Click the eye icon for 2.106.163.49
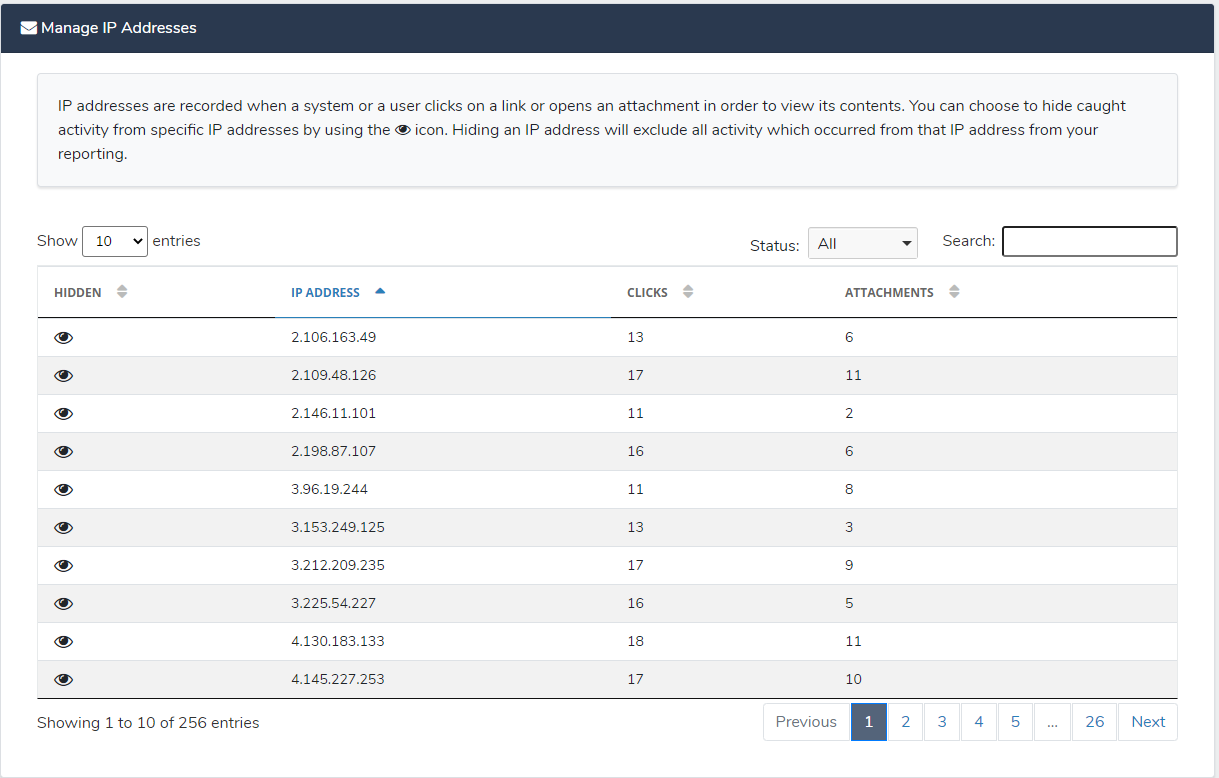Image resolution: width=1219 pixels, height=778 pixels. point(63,337)
